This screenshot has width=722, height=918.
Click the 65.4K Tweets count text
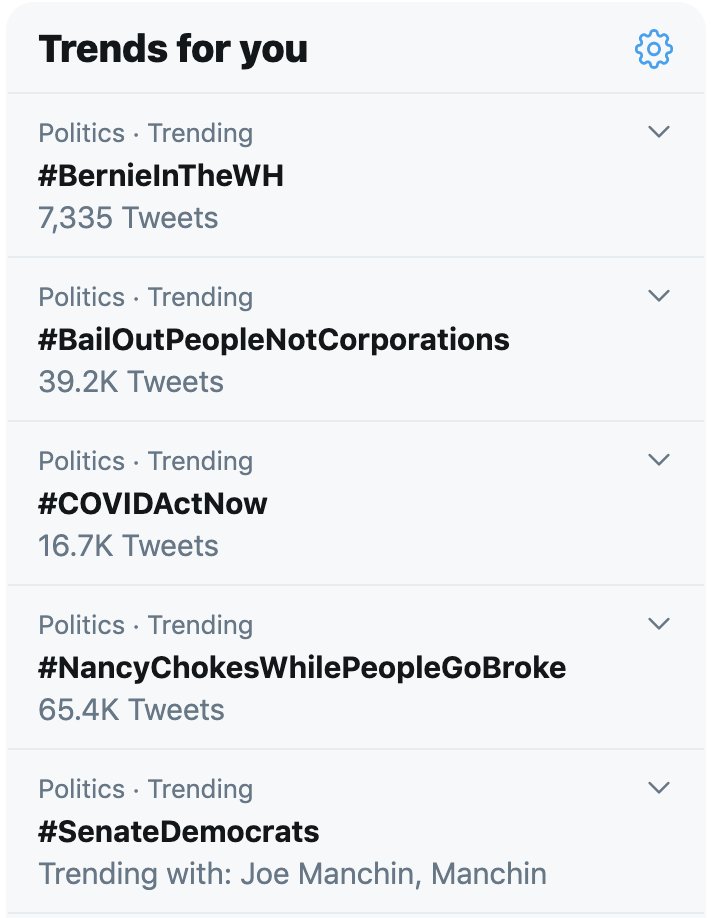[x=131, y=710]
